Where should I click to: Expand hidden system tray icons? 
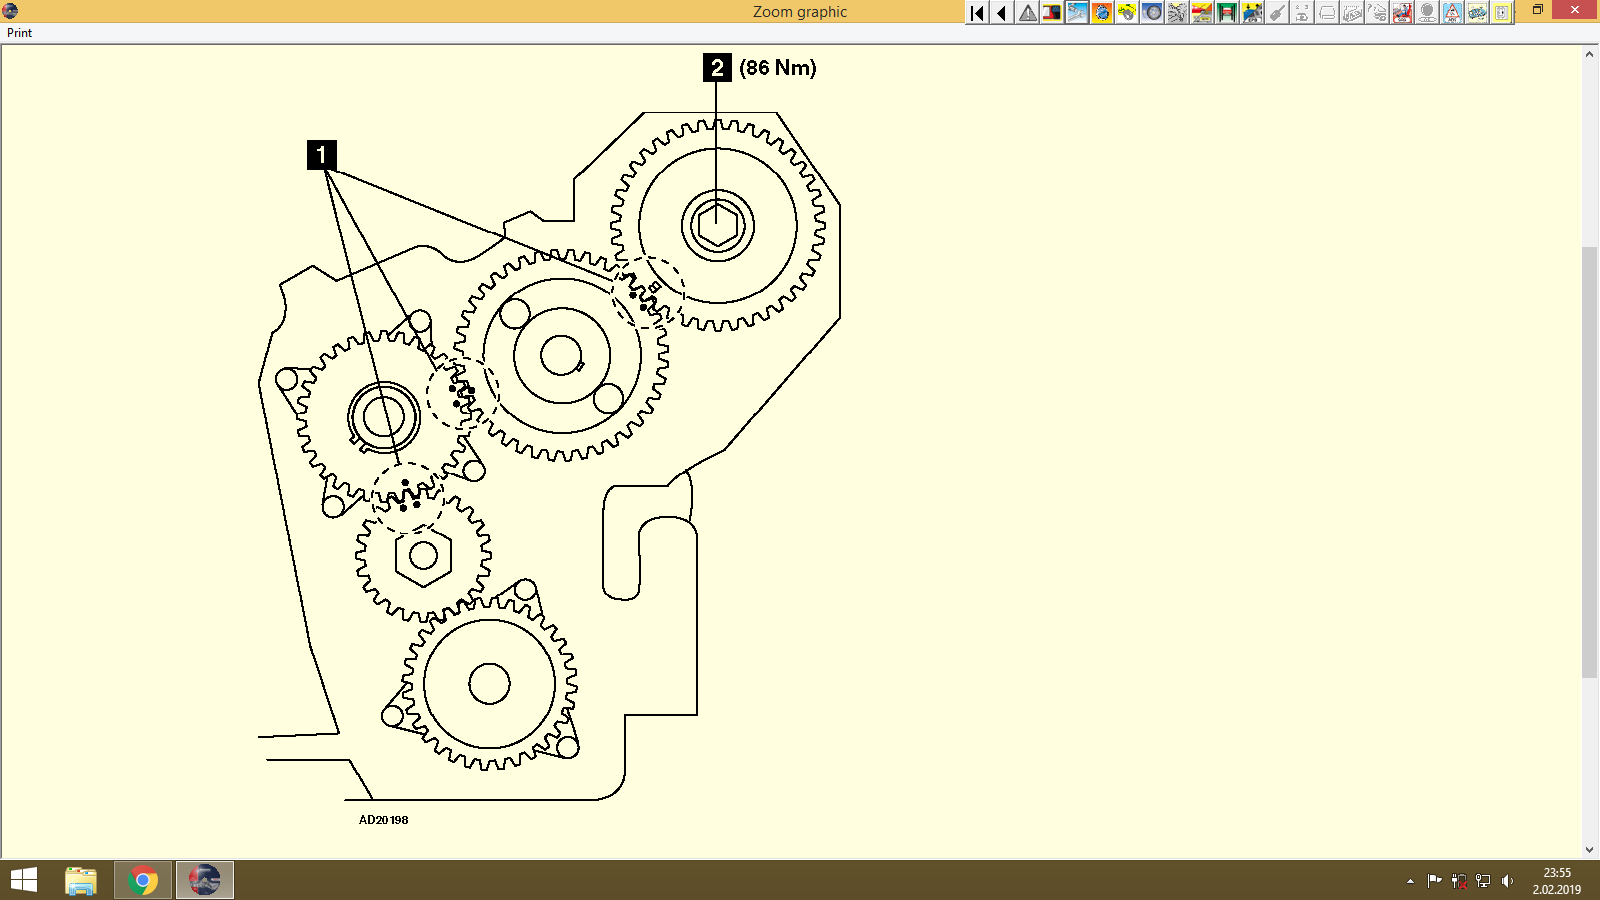point(1408,880)
